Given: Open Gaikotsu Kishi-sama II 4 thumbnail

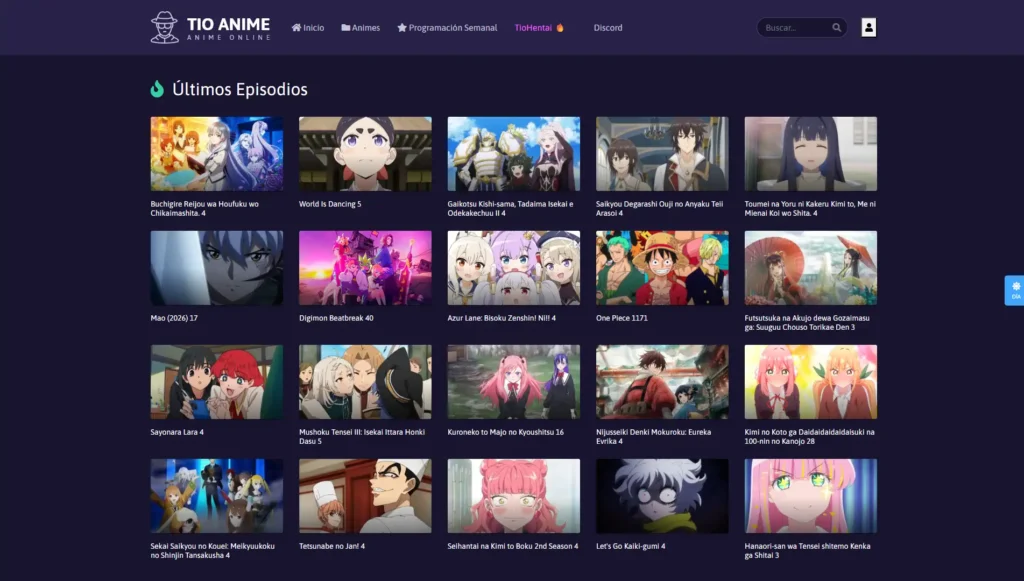Looking at the screenshot, I should click(514, 154).
